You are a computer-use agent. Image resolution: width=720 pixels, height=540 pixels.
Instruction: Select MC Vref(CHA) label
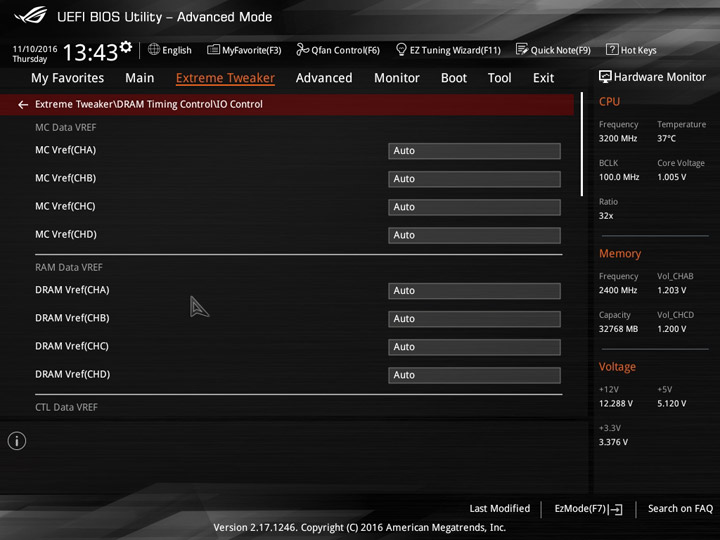[x=66, y=150]
